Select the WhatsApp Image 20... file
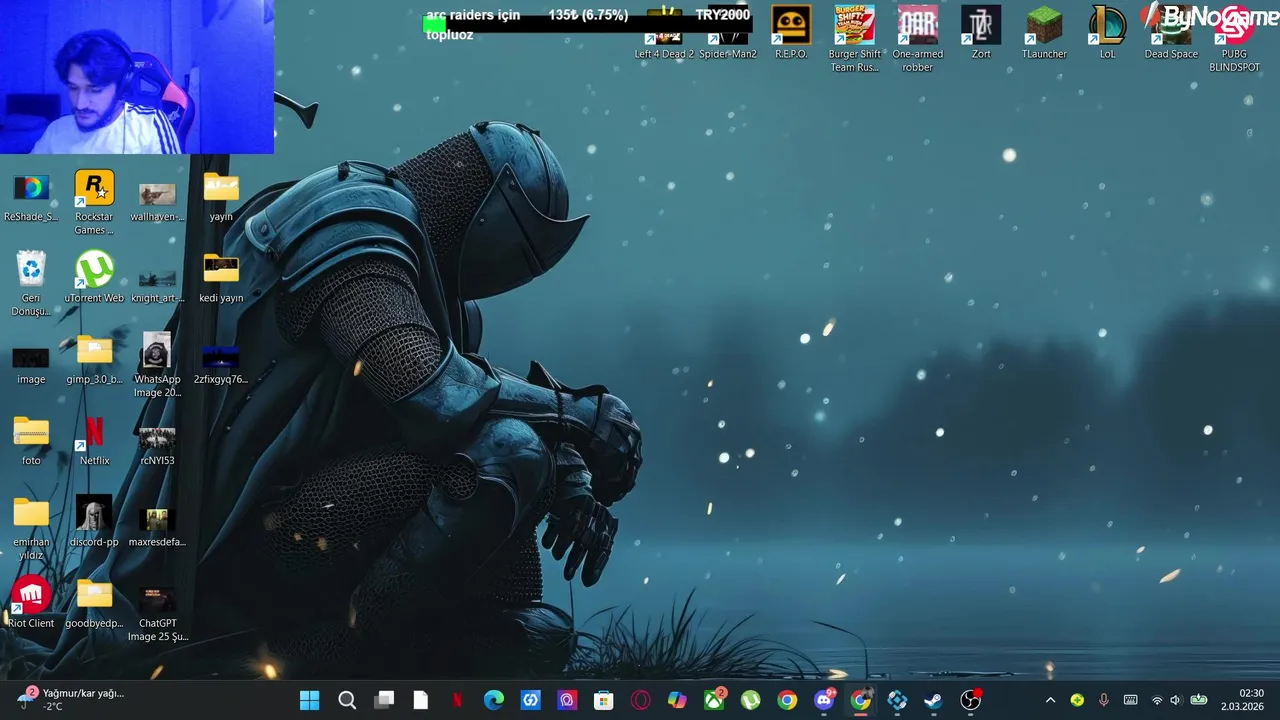Screen dimensions: 1280x720 point(157,365)
